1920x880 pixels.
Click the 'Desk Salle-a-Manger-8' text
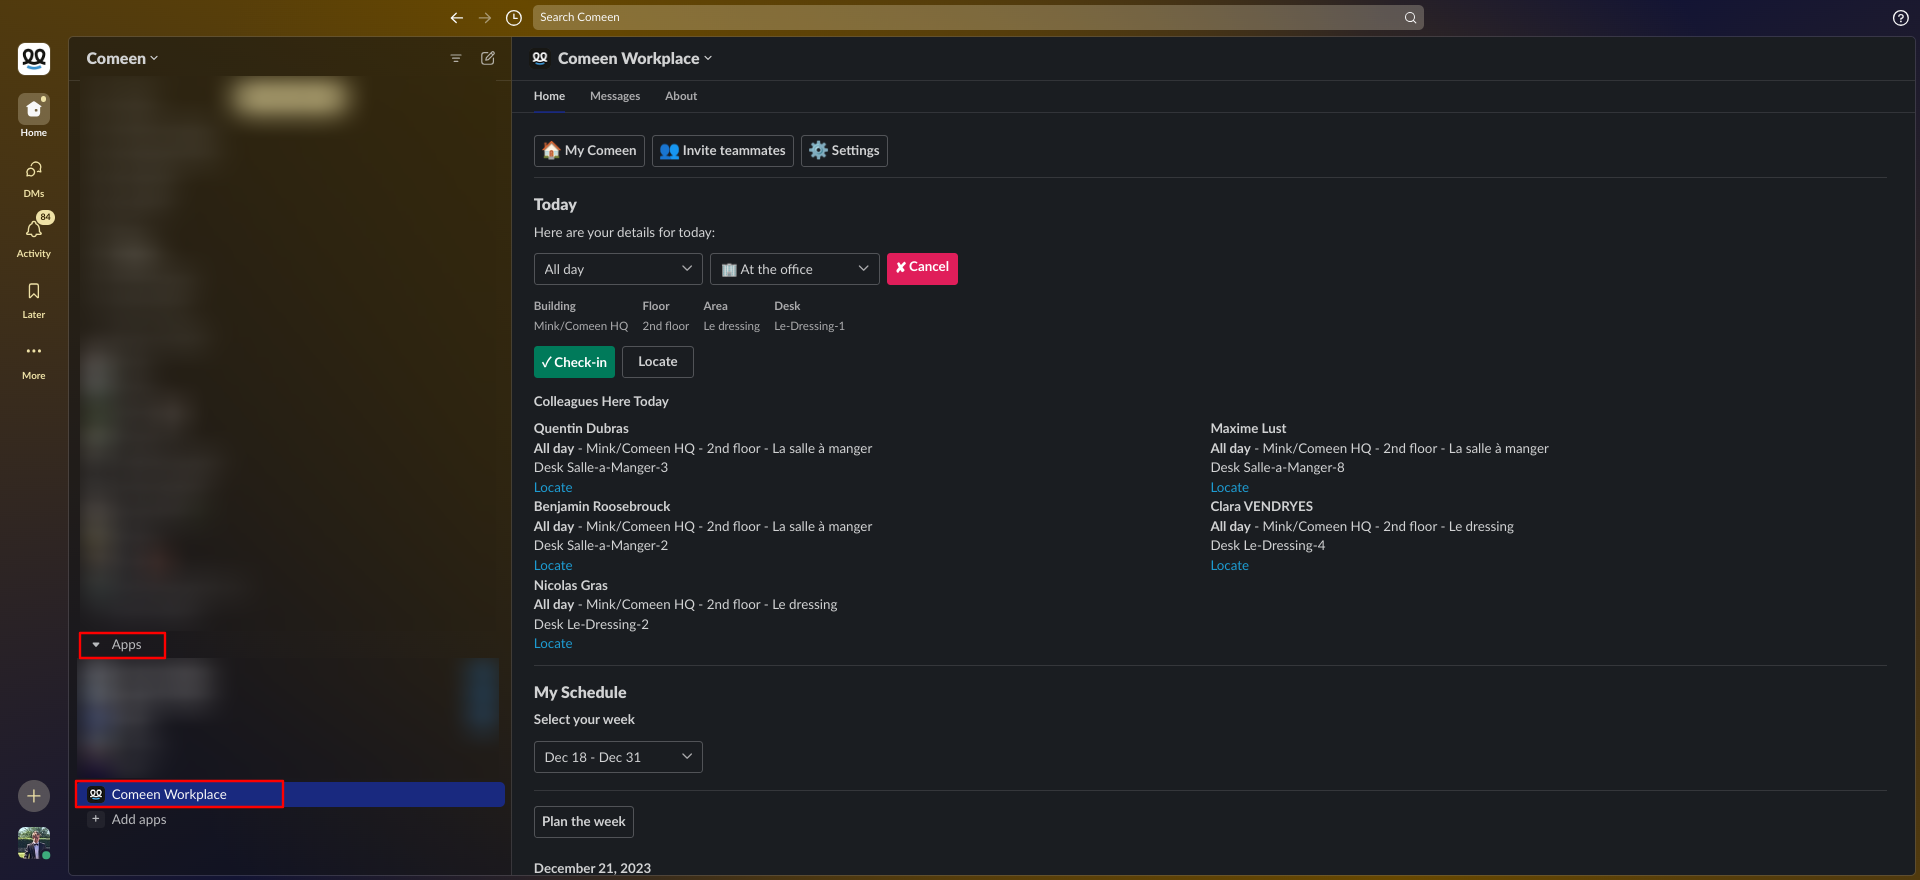pos(1277,468)
